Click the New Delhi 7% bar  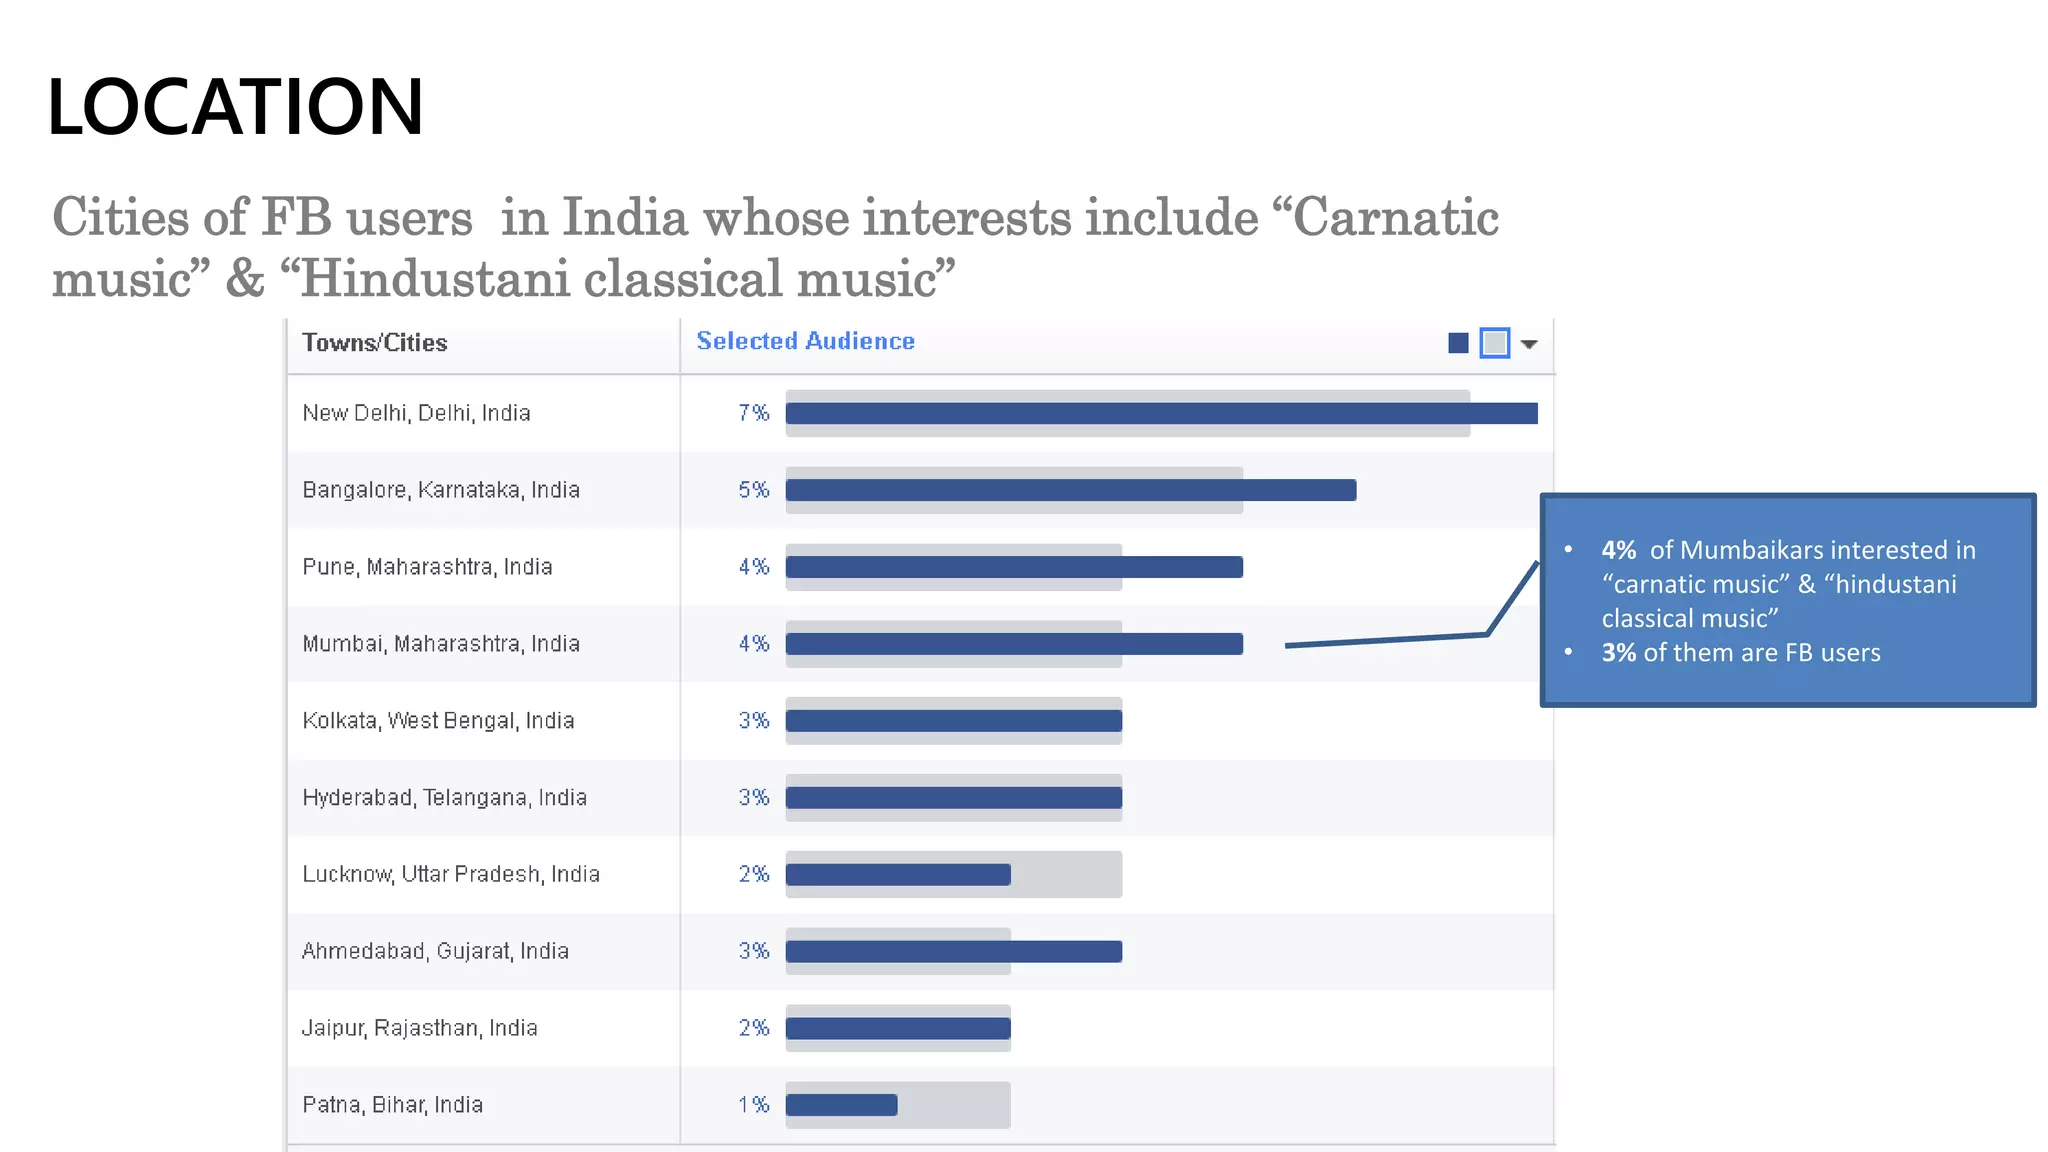[x=1160, y=413]
